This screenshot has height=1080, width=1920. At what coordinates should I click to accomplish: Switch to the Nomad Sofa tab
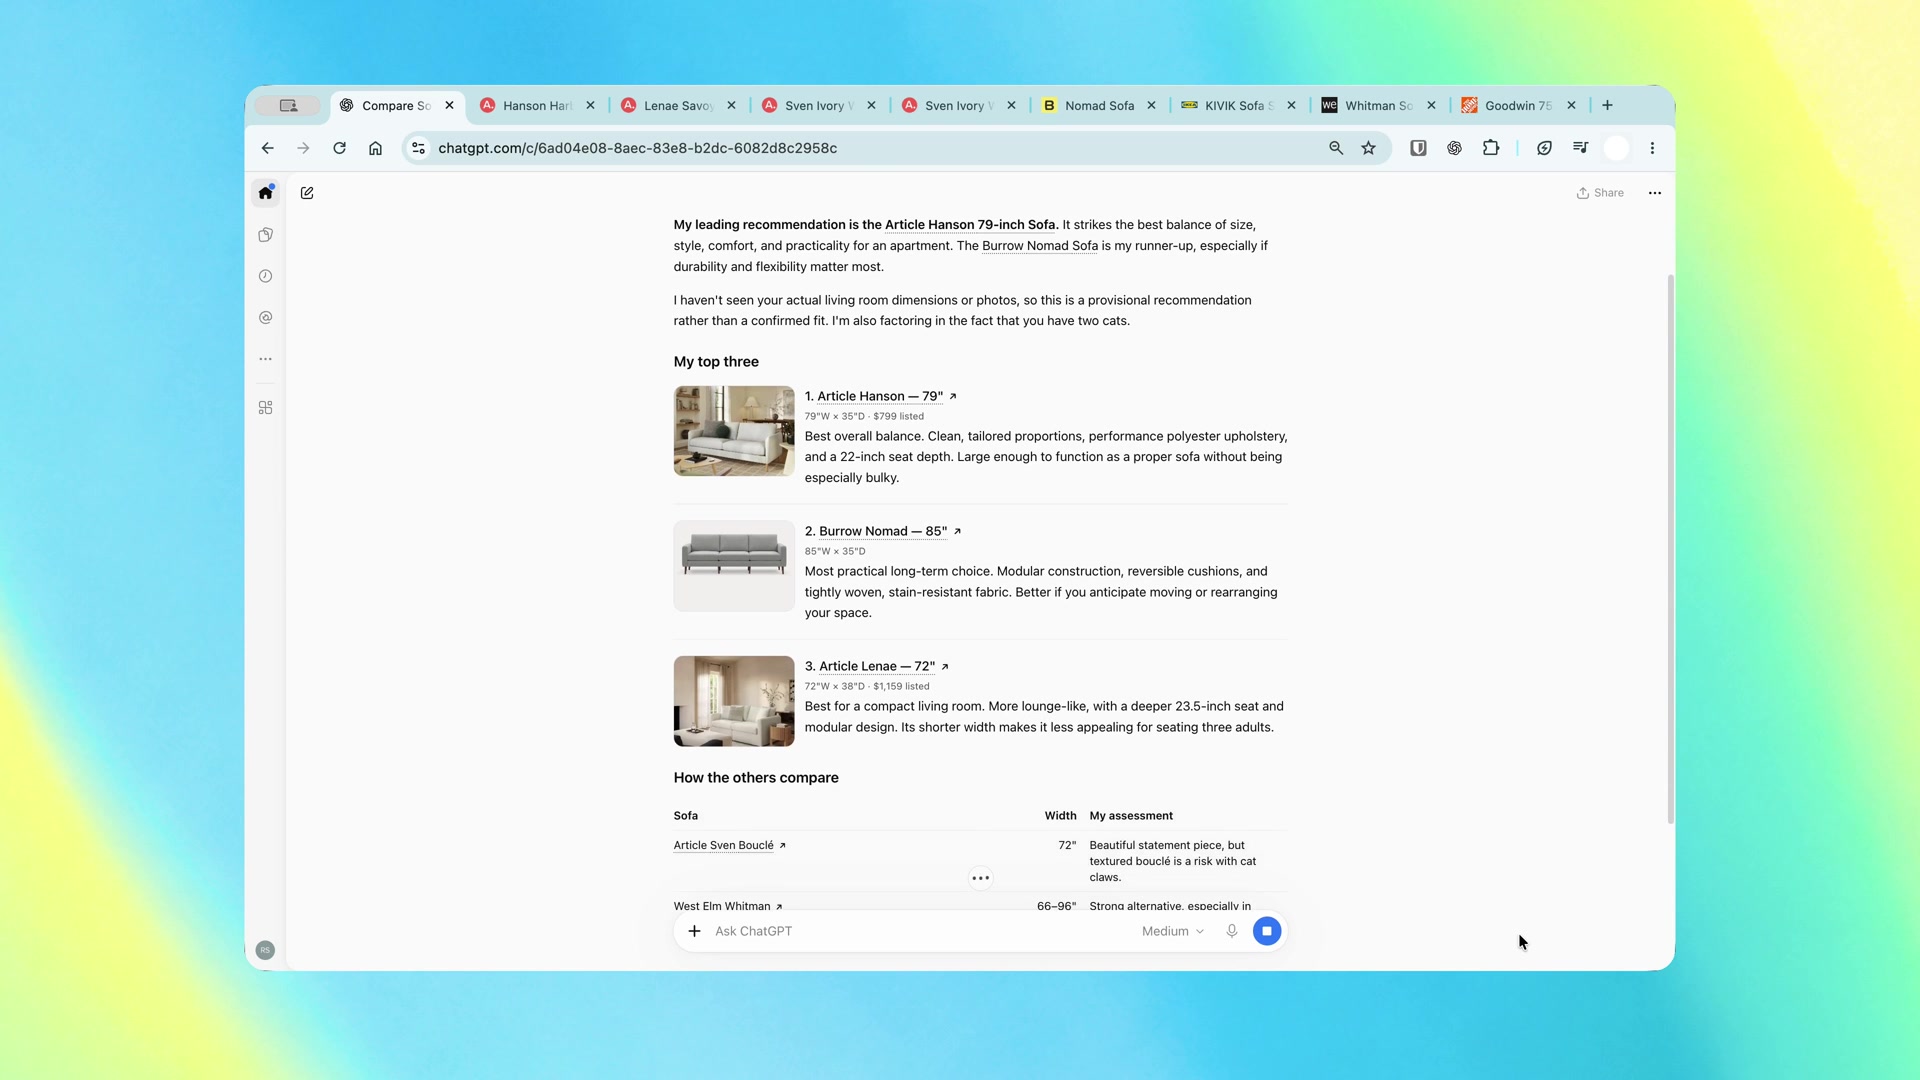point(1099,105)
